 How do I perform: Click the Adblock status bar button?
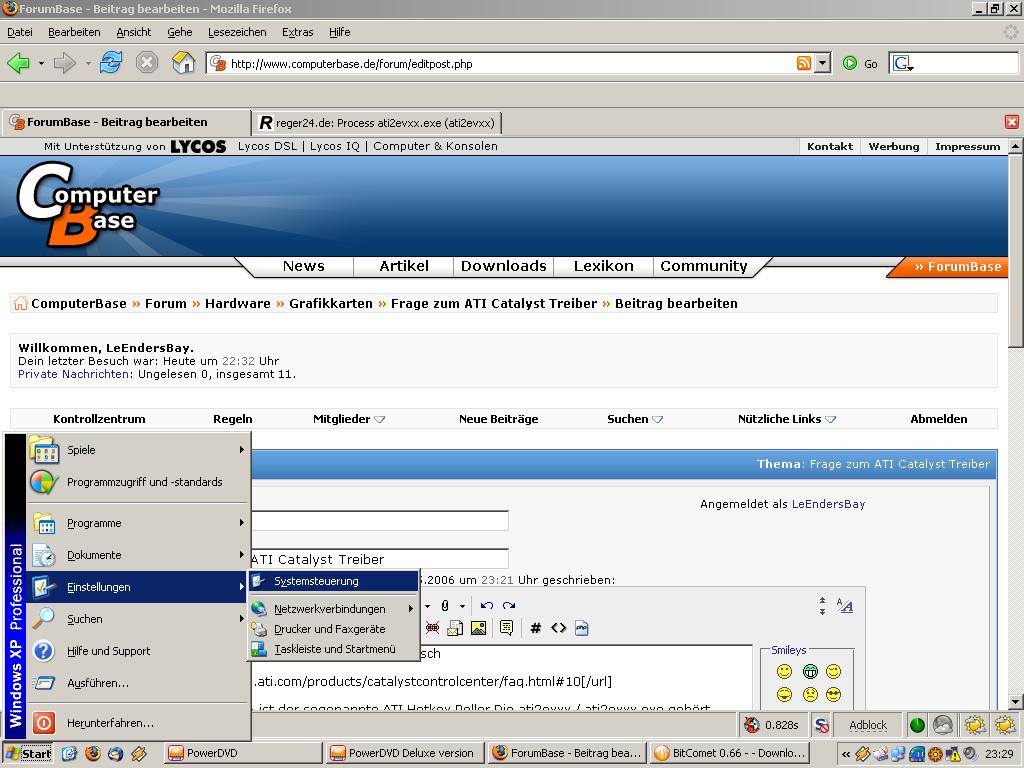click(x=868, y=725)
